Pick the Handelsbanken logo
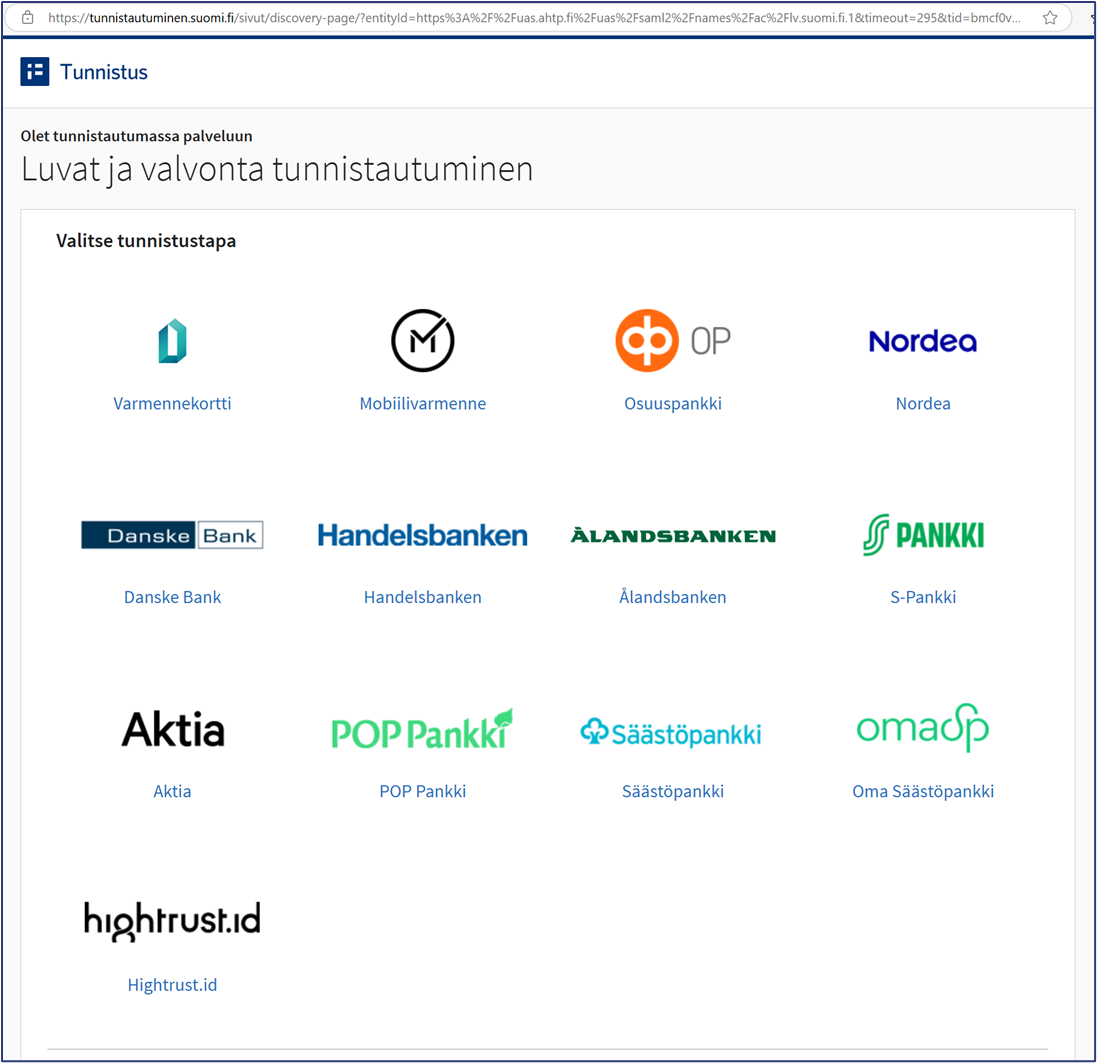This screenshot has width=1097, height=1063. point(422,535)
